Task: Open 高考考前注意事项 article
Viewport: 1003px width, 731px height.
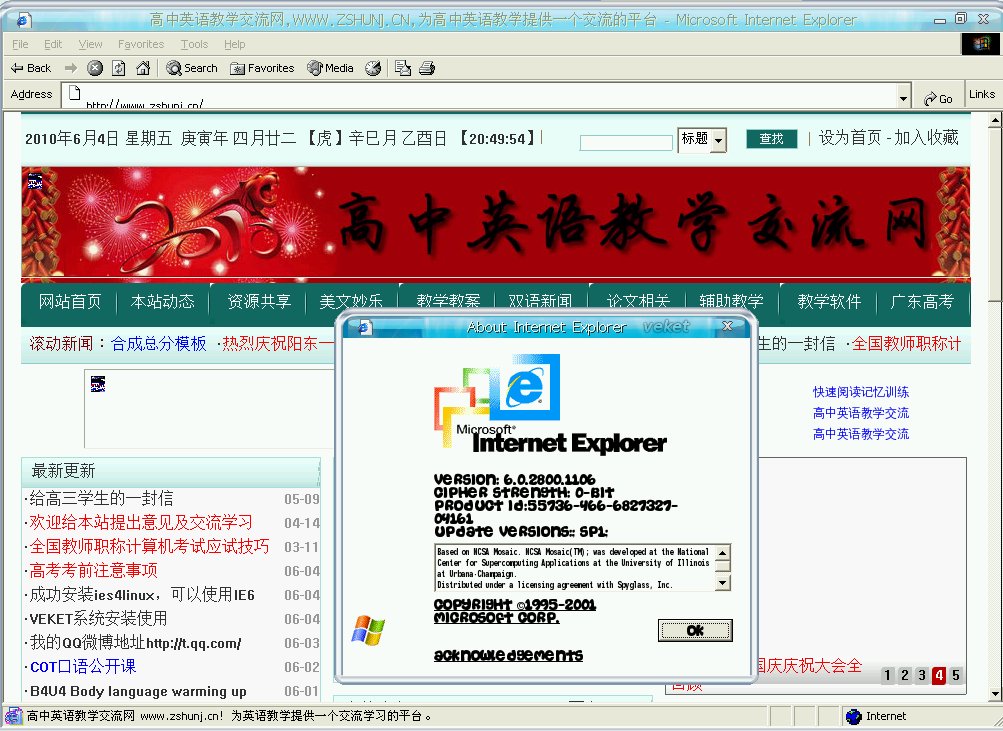Action: tap(93, 570)
